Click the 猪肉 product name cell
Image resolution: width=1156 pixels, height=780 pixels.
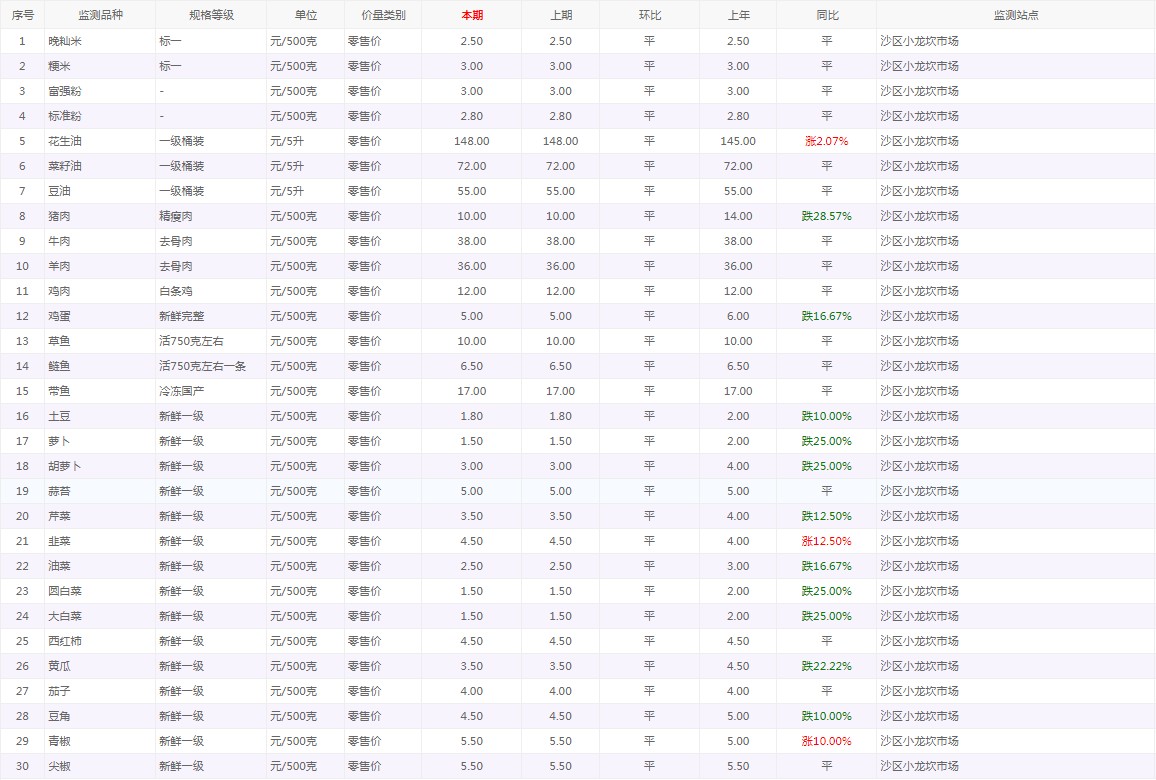[x=59, y=216]
